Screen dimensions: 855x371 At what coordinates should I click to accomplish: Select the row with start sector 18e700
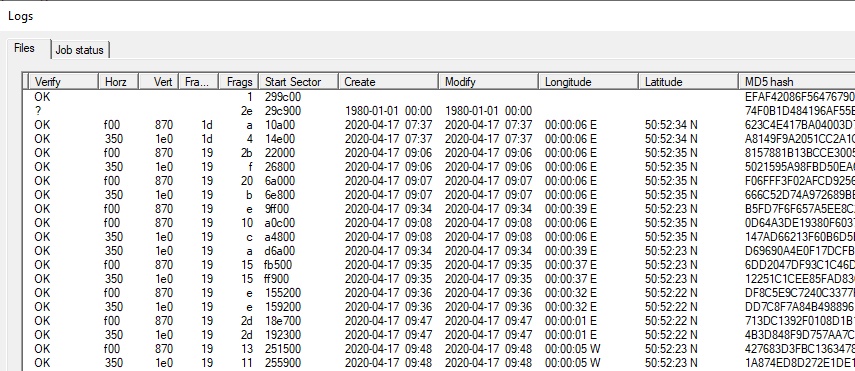439,320
